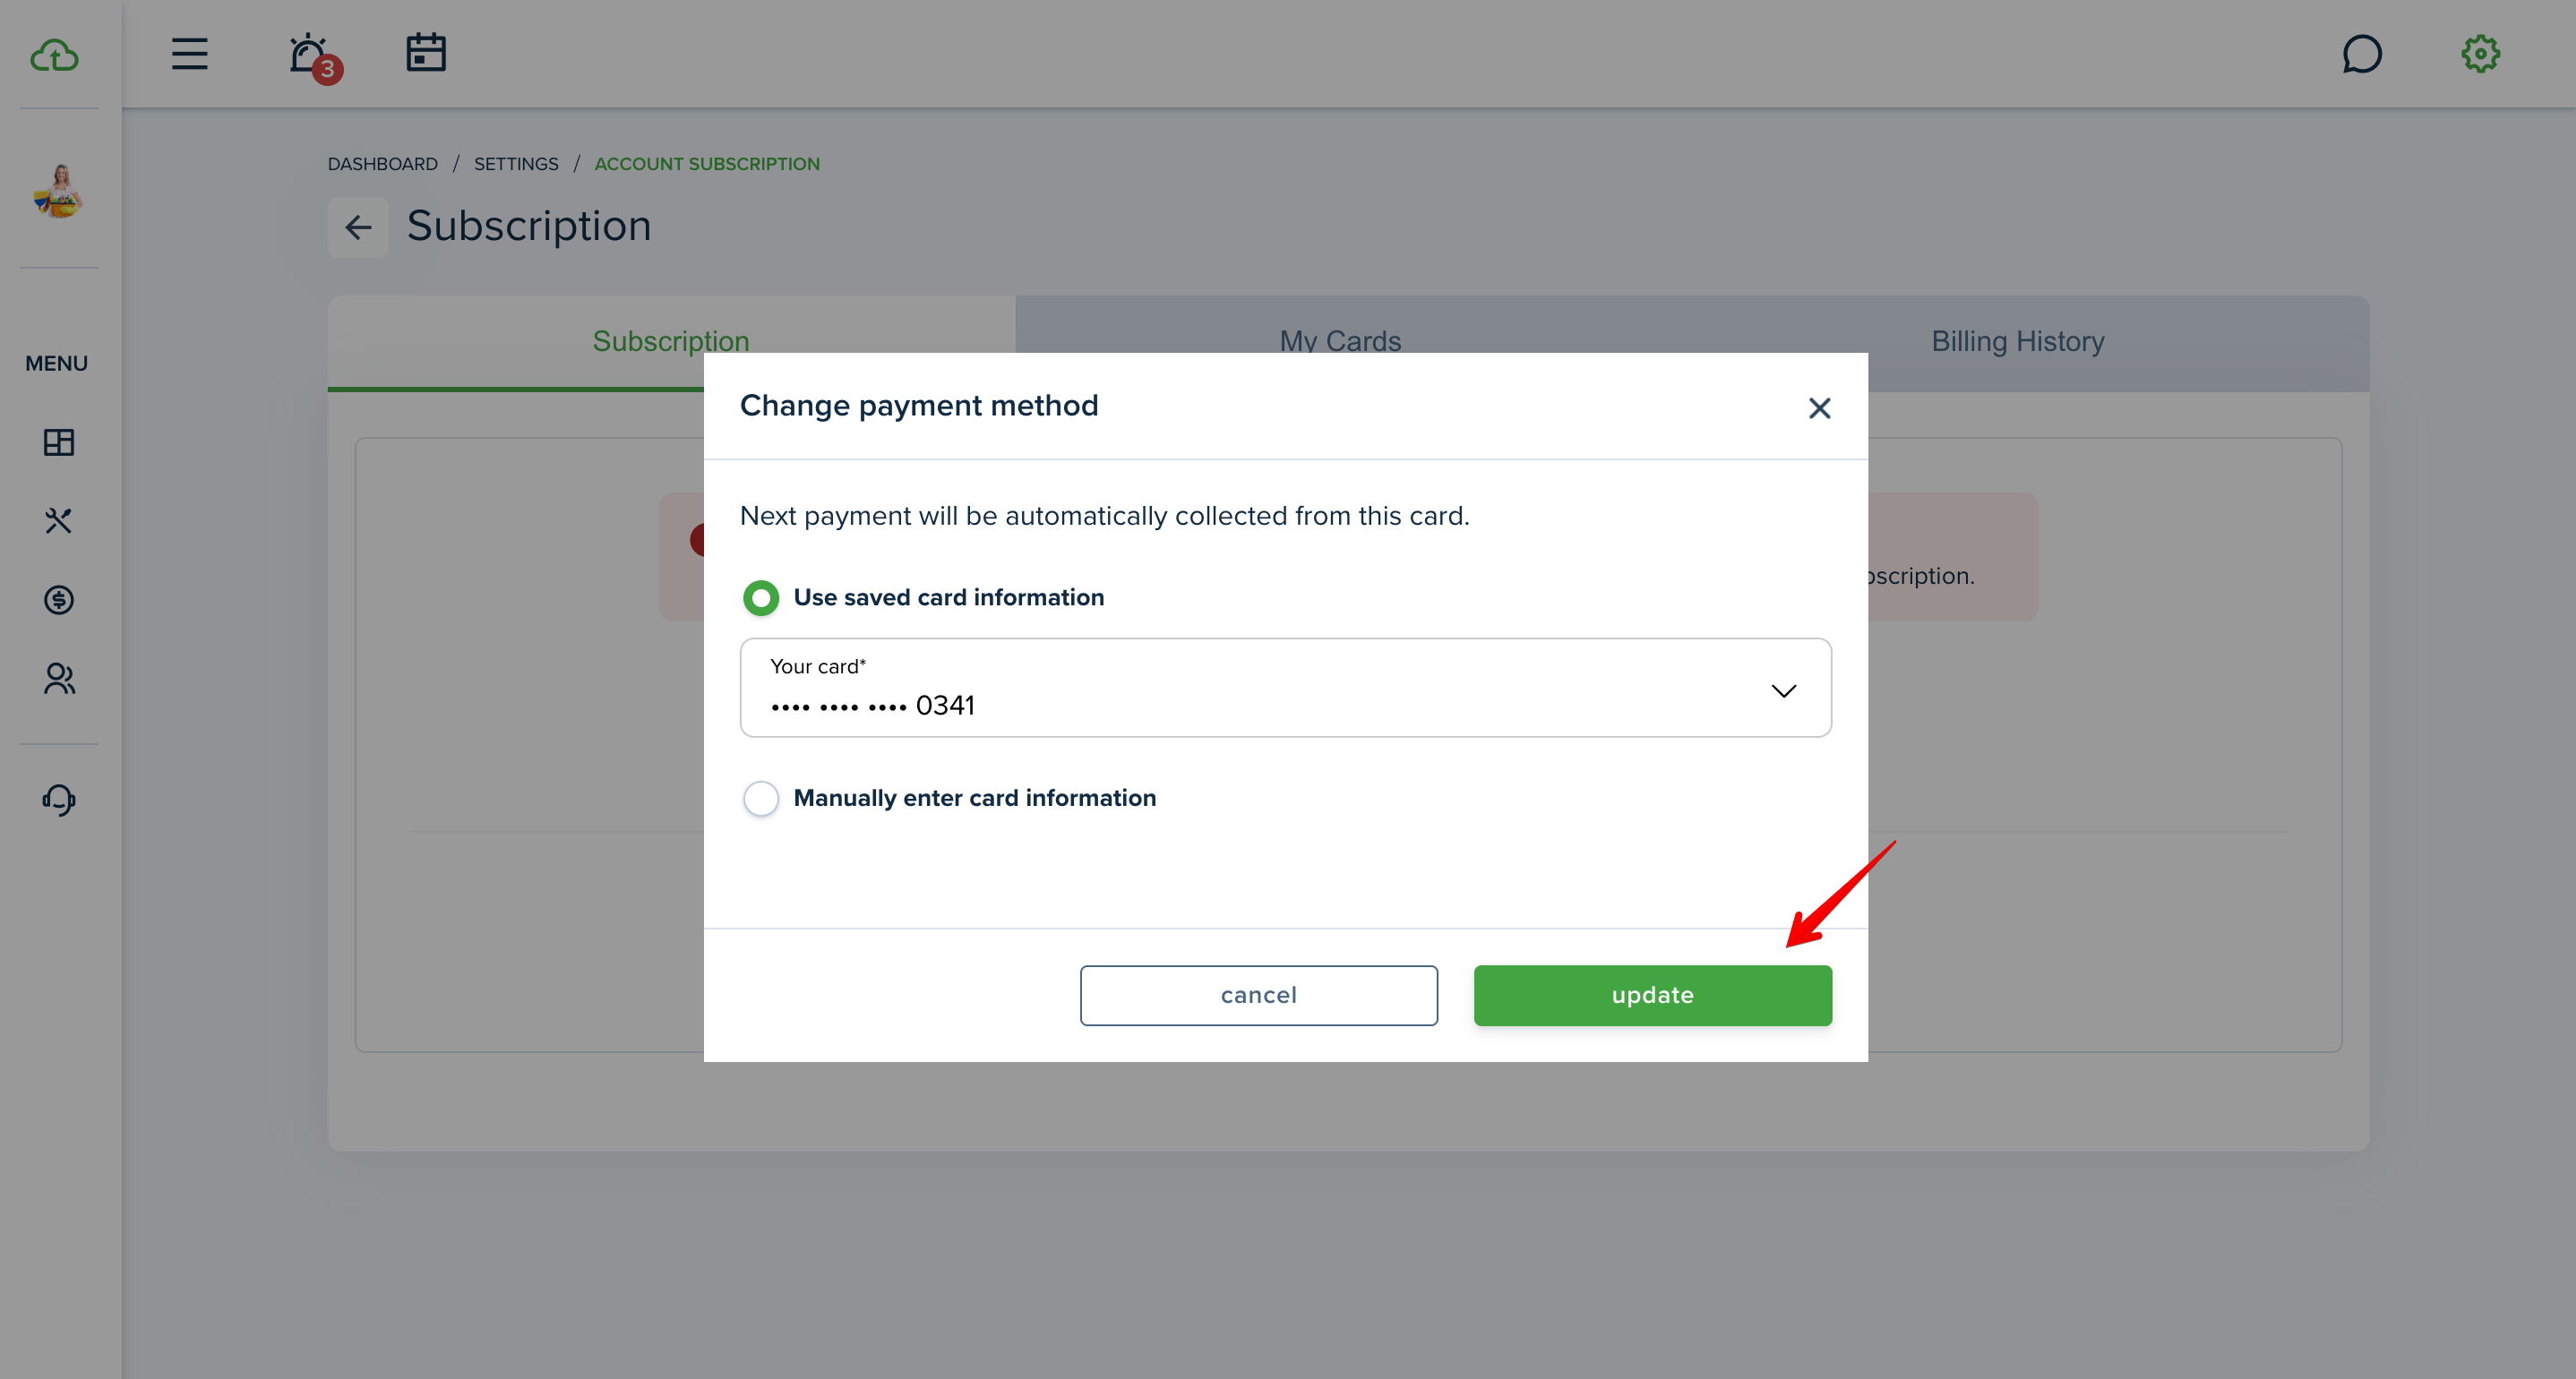The image size is (2576, 1379).
Task: Open the fork and knife menu icon
Action: (59, 520)
